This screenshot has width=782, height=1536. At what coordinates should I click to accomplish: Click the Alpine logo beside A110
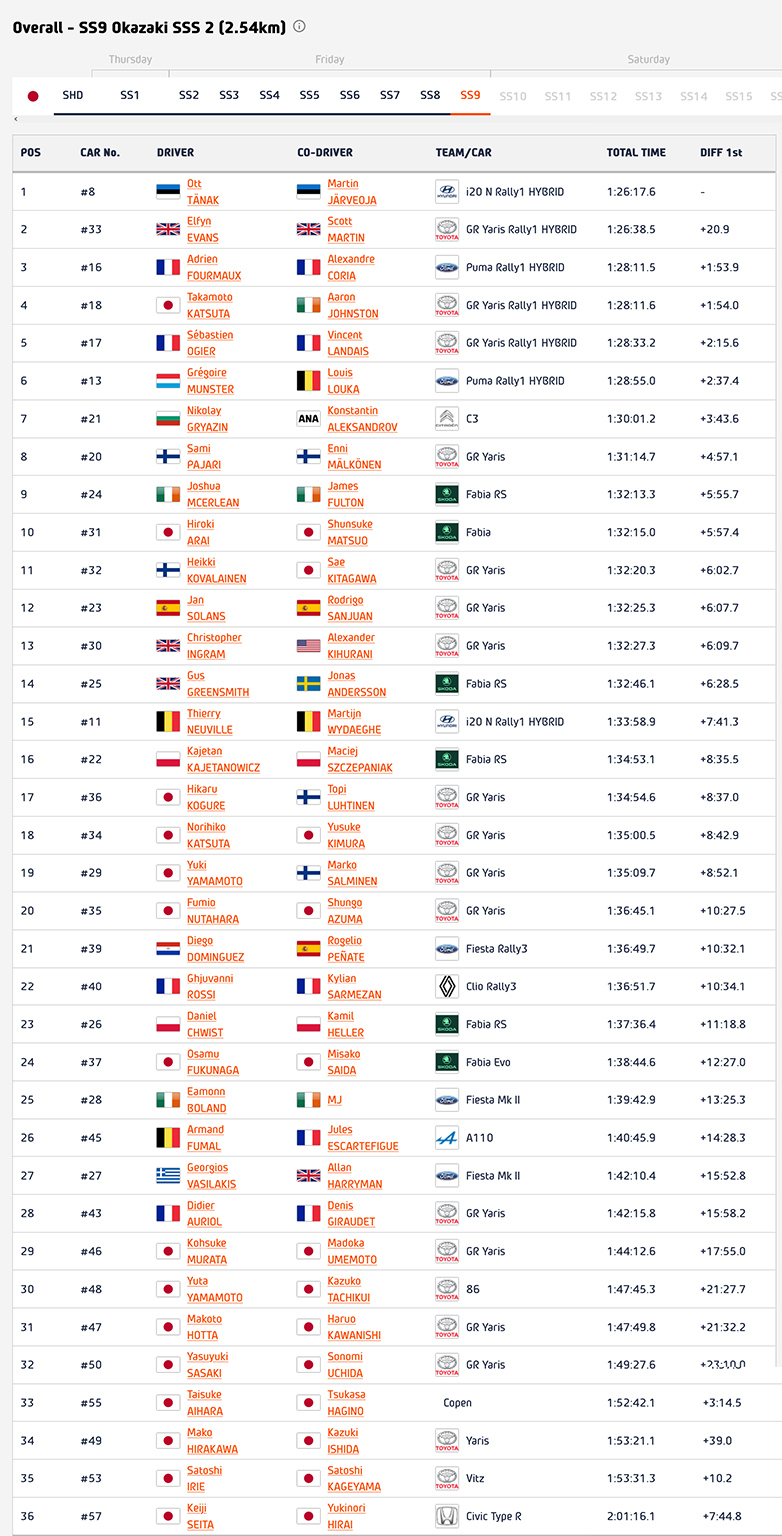click(x=446, y=1138)
